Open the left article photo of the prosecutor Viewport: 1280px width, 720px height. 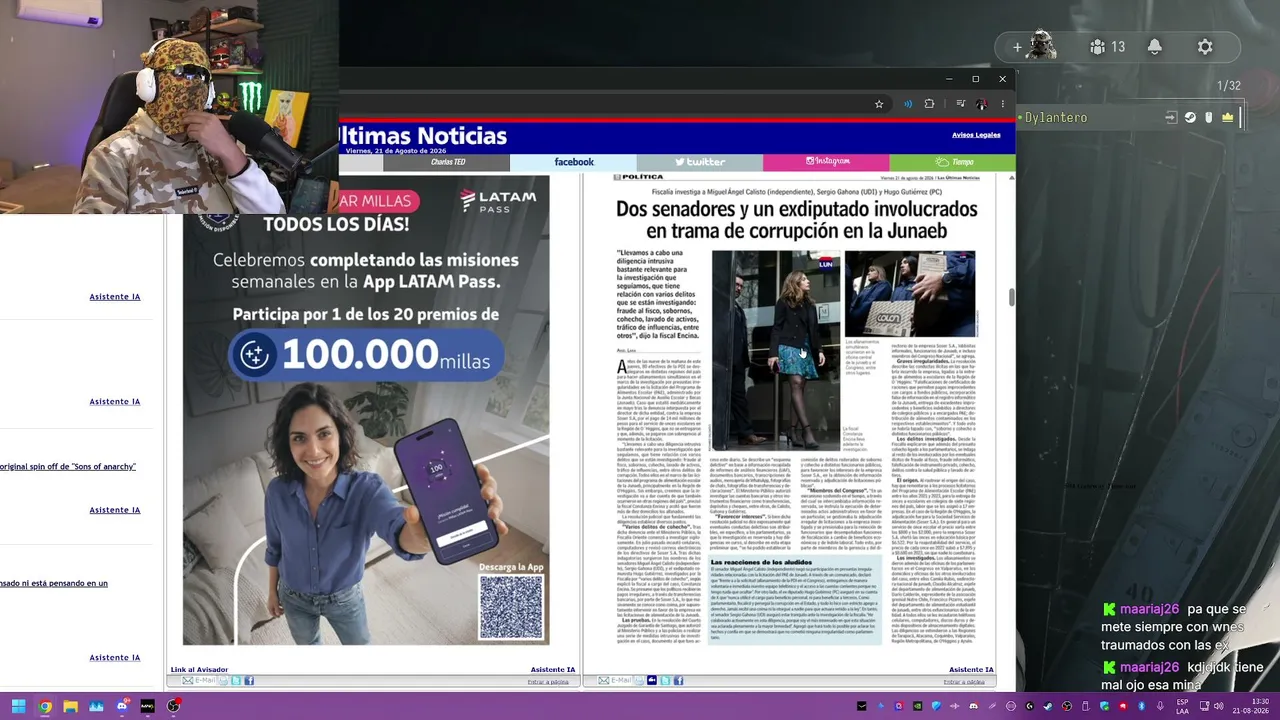[x=776, y=350]
